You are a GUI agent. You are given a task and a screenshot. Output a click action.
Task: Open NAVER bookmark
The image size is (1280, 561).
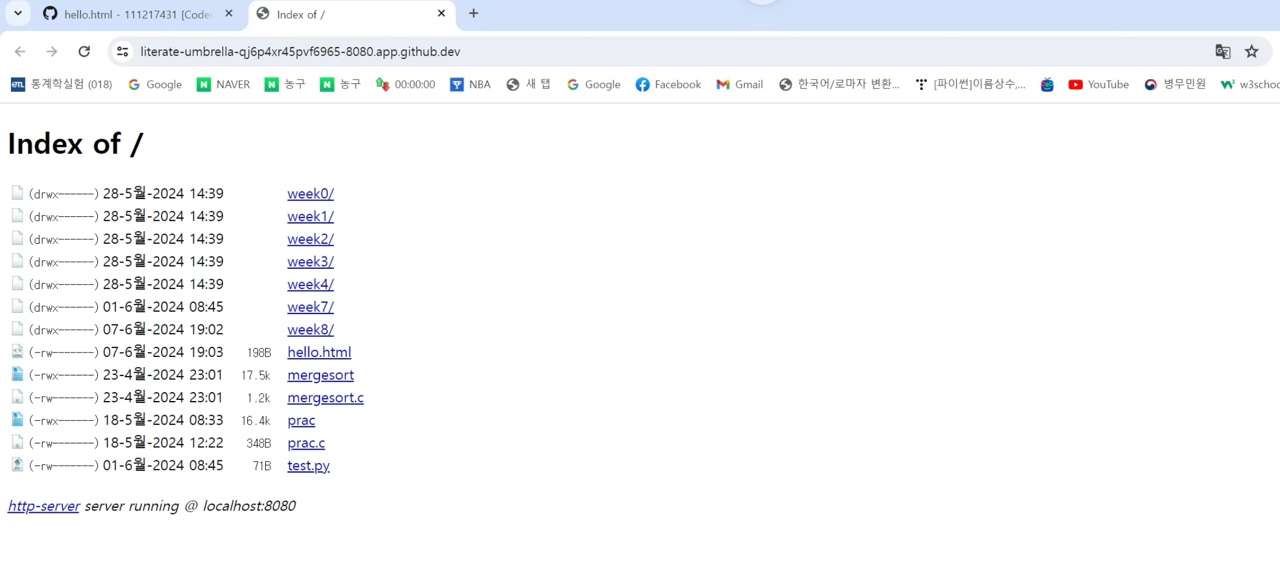click(223, 85)
